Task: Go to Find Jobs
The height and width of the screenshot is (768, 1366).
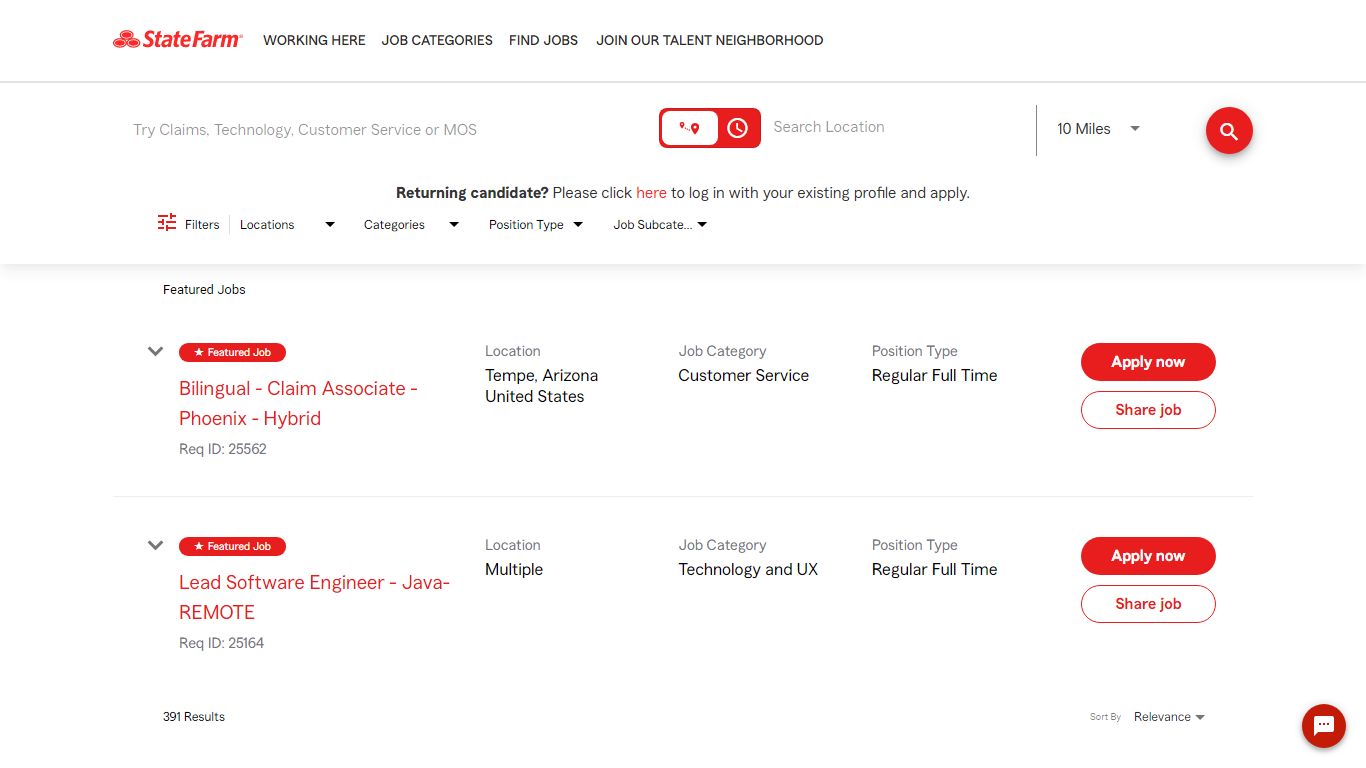Action: point(543,40)
